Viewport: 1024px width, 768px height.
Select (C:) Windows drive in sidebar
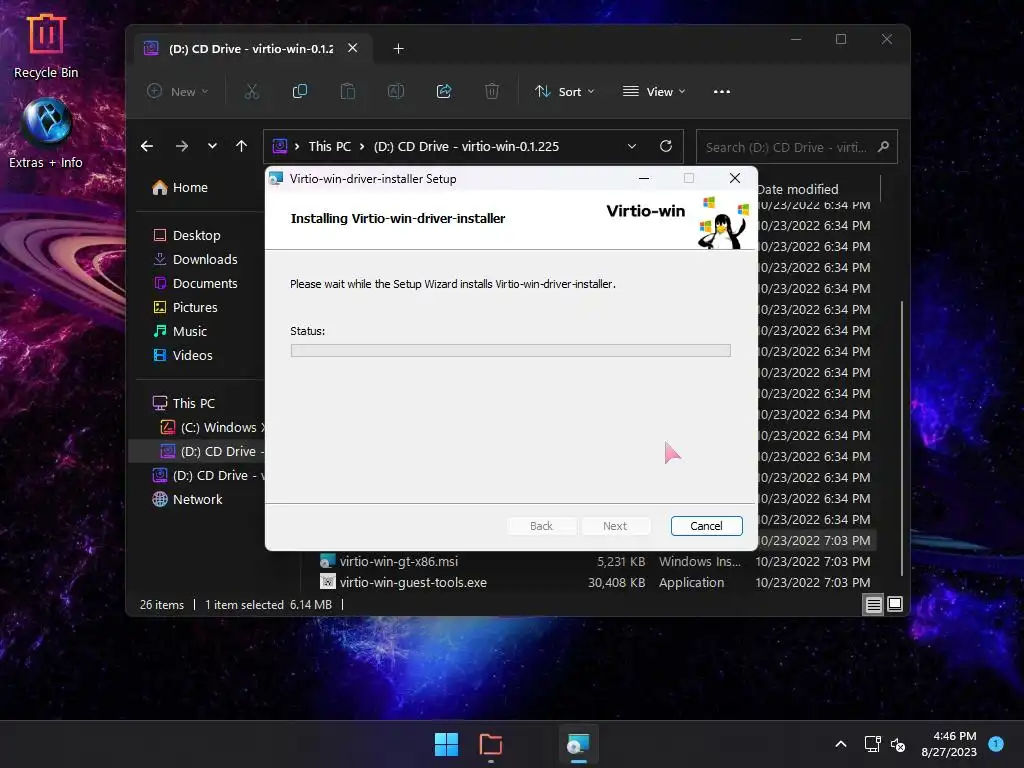pyautogui.click(x=212, y=427)
